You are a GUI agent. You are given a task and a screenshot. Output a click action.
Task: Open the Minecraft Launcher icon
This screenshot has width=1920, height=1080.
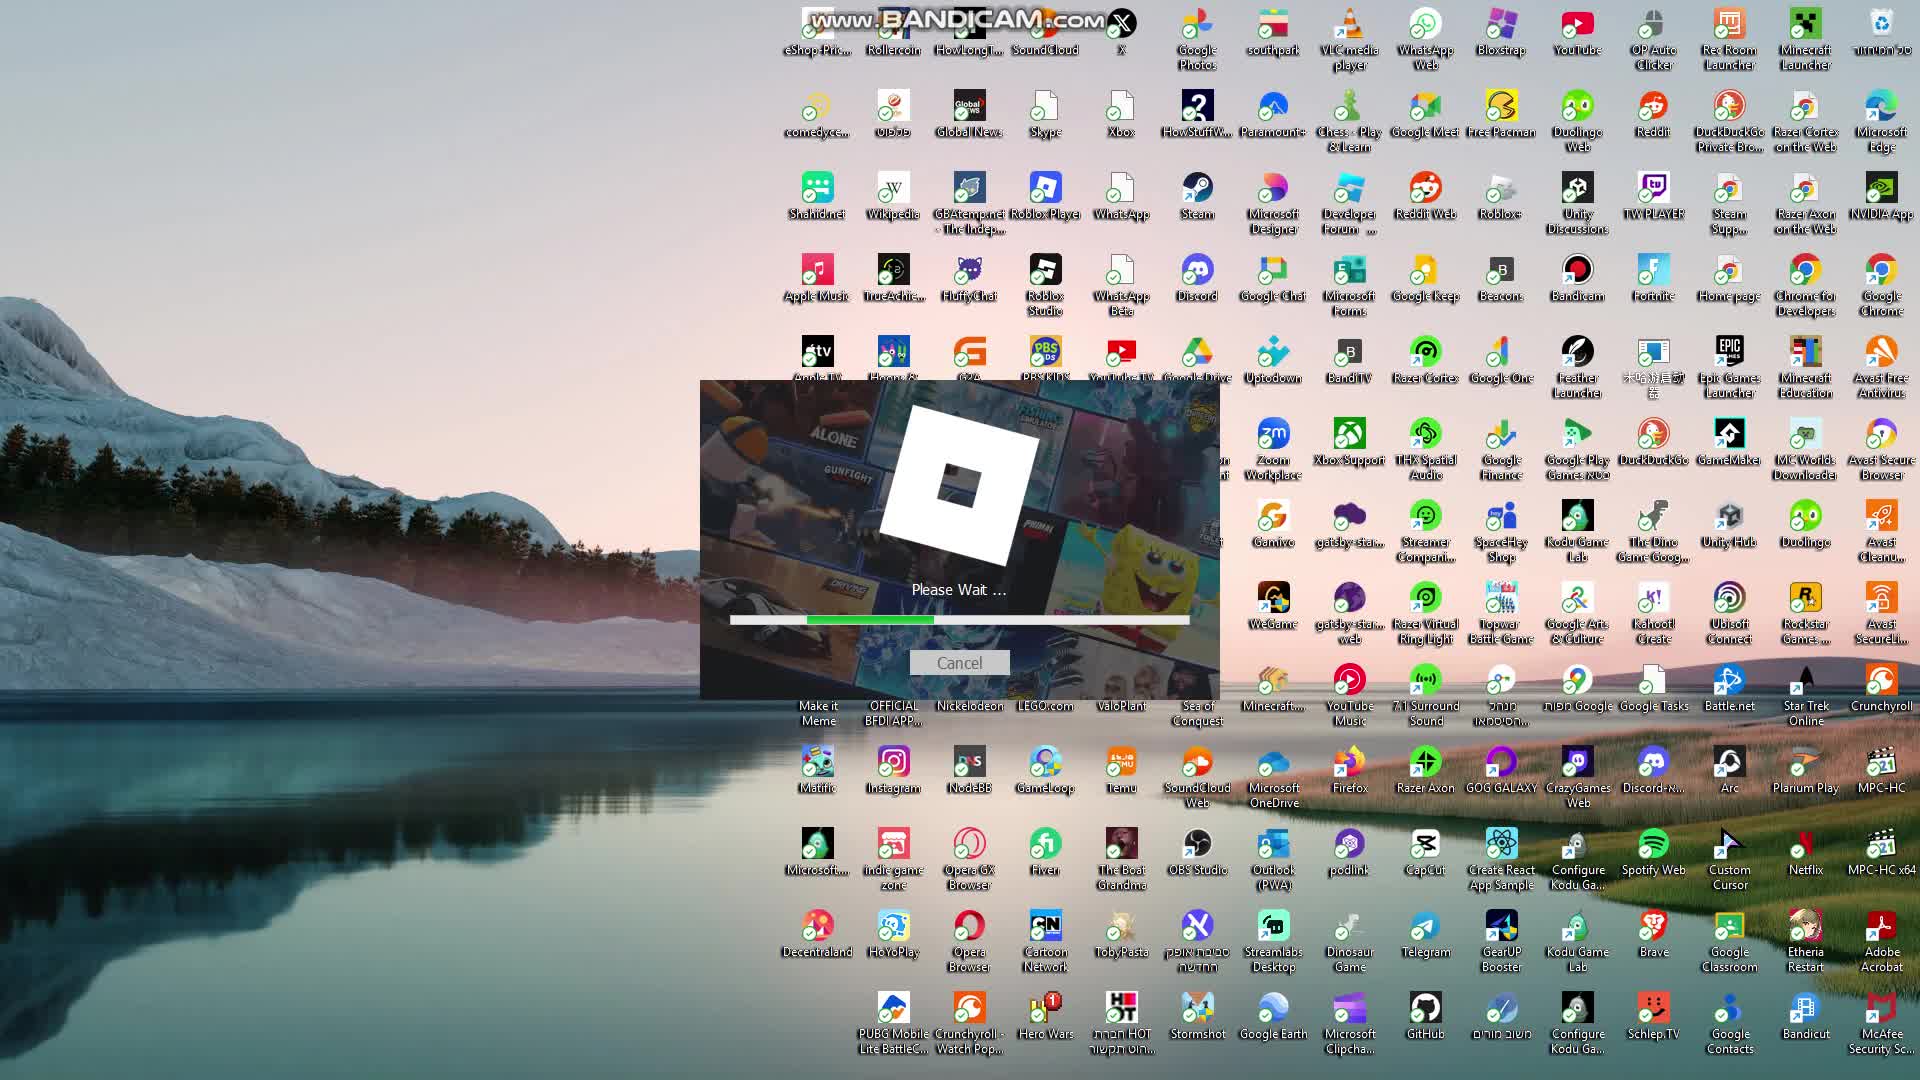[x=1805, y=25]
